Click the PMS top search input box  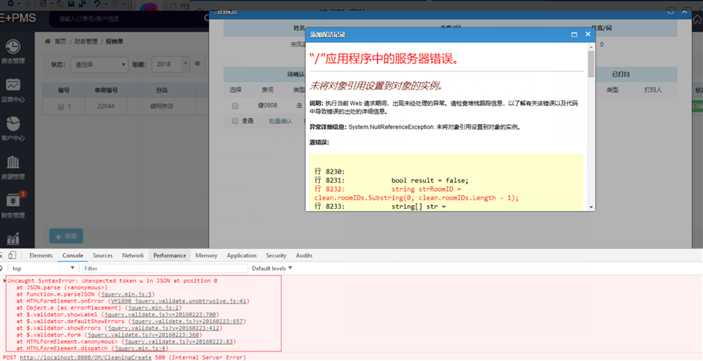tap(130, 19)
